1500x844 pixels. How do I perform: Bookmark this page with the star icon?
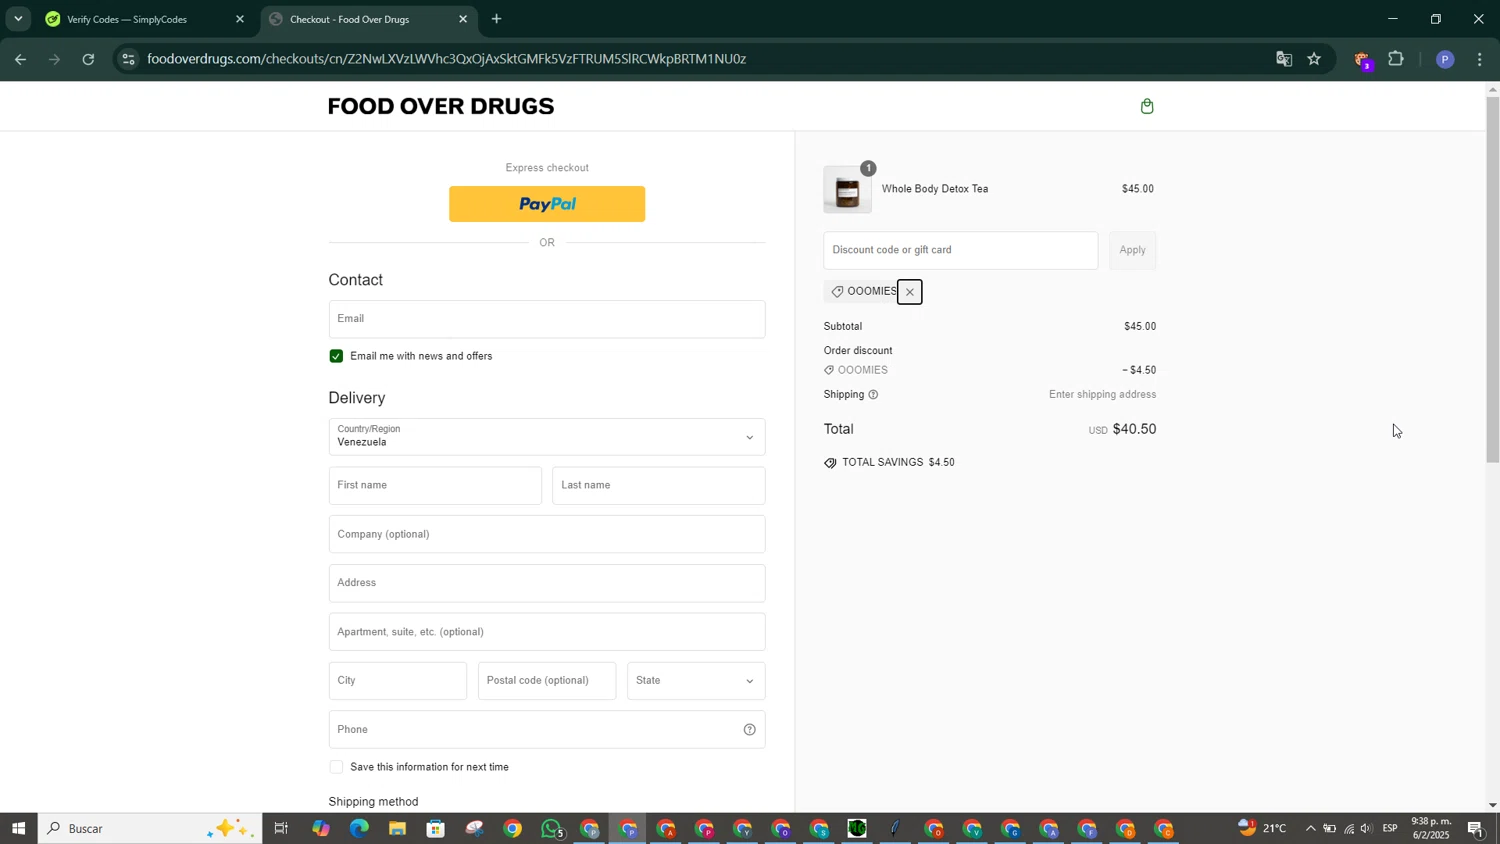click(x=1314, y=59)
